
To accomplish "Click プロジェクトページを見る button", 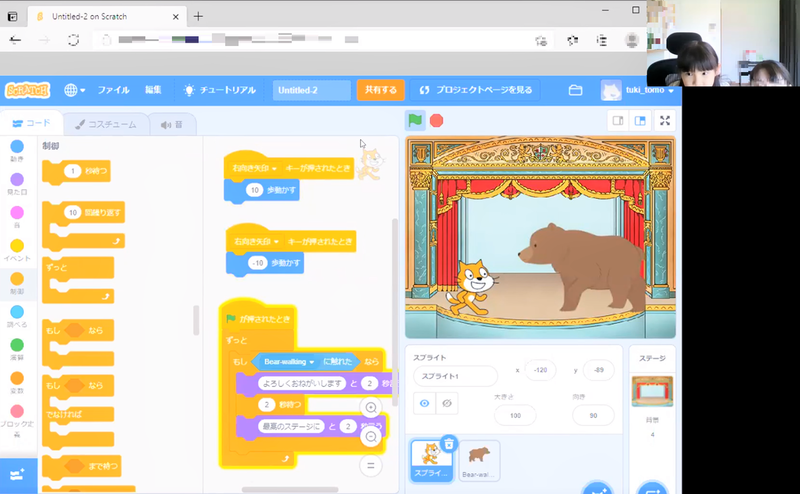I will pyautogui.click(x=476, y=90).
